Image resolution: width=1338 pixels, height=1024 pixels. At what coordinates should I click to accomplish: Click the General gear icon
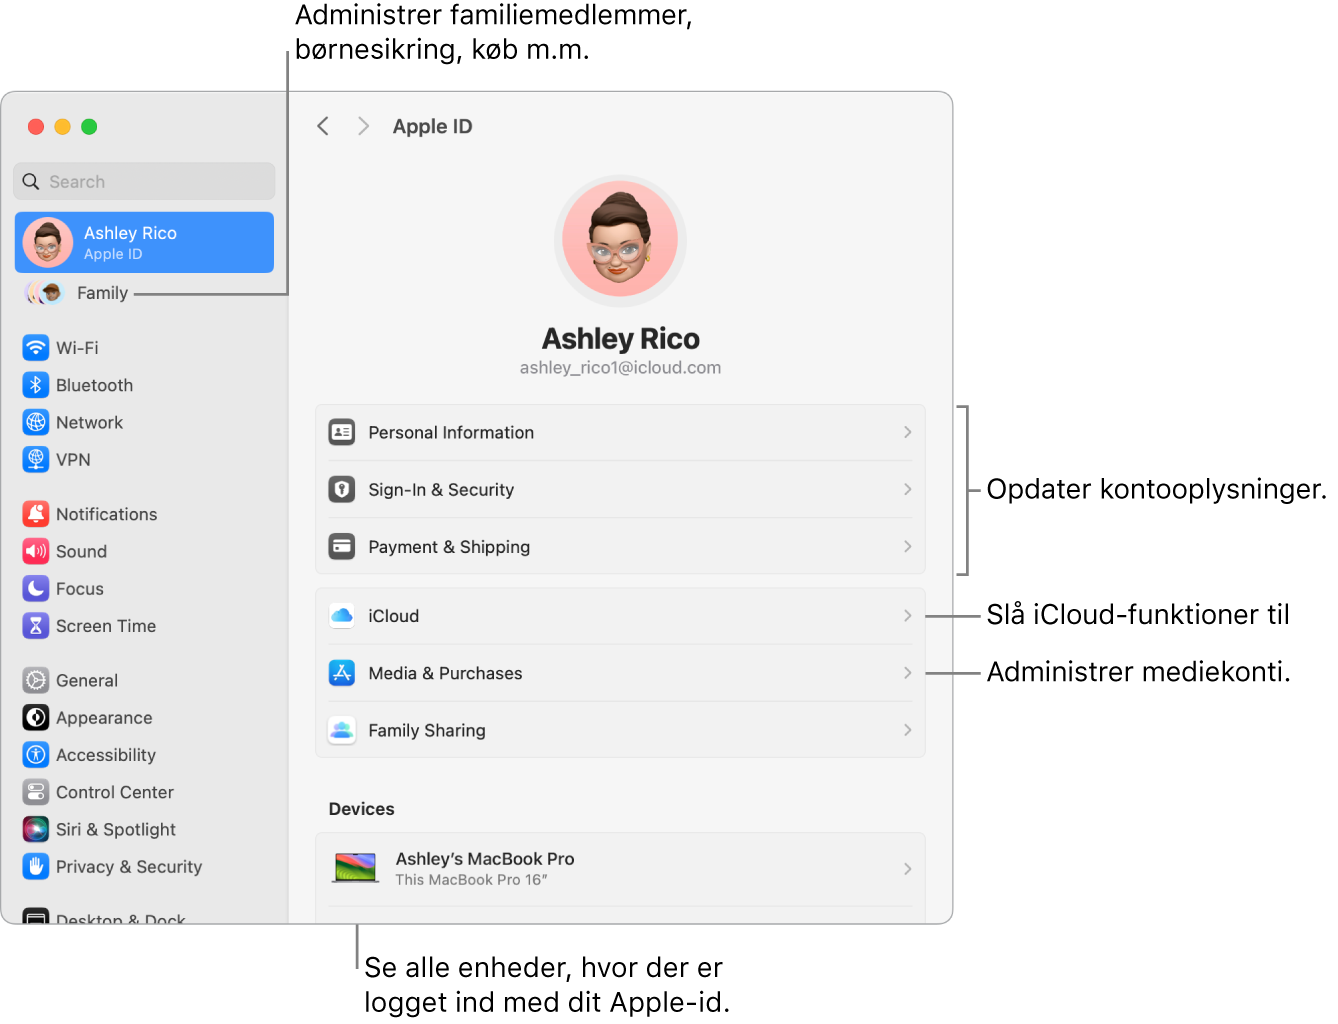36,680
